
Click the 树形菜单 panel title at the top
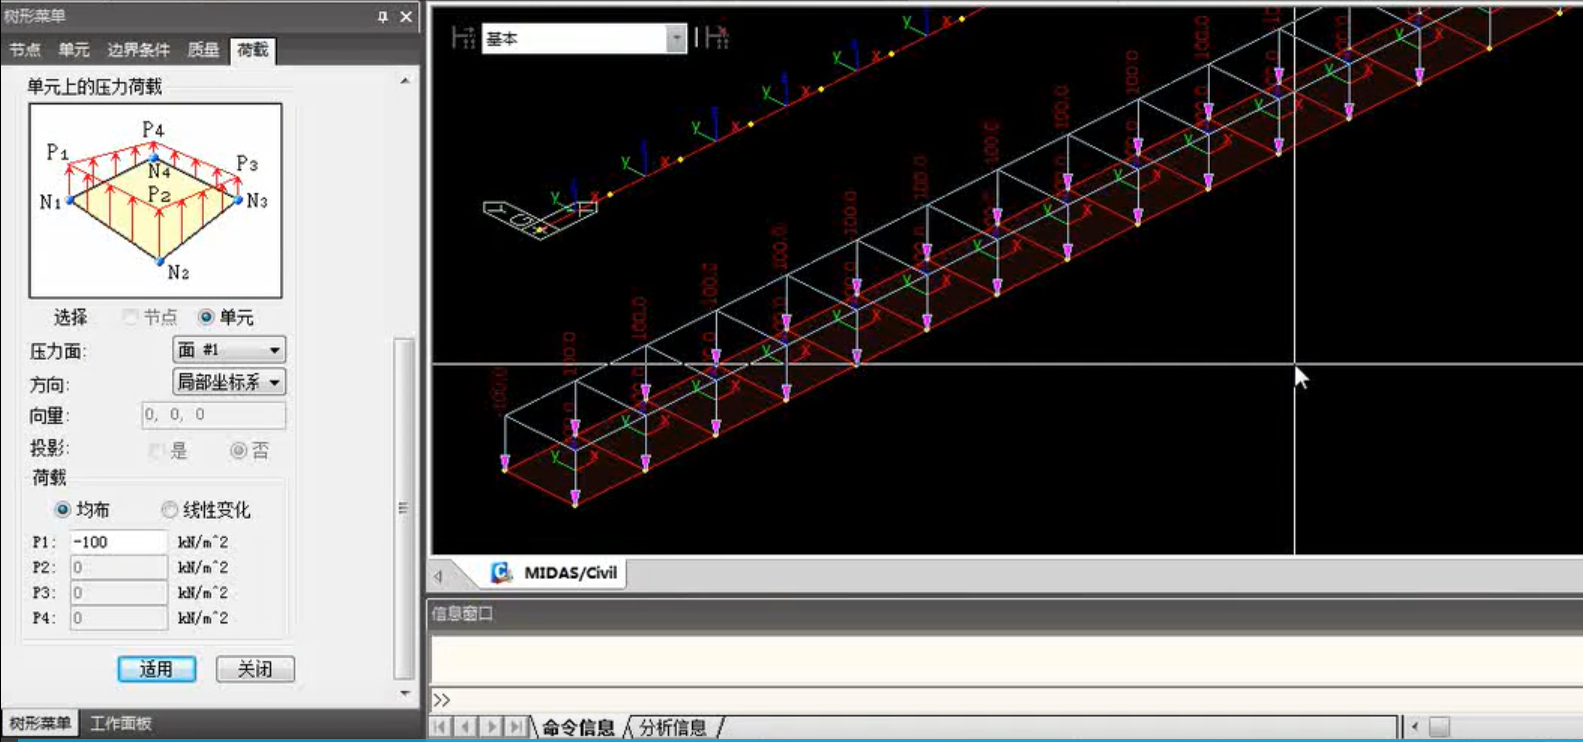pos(35,17)
